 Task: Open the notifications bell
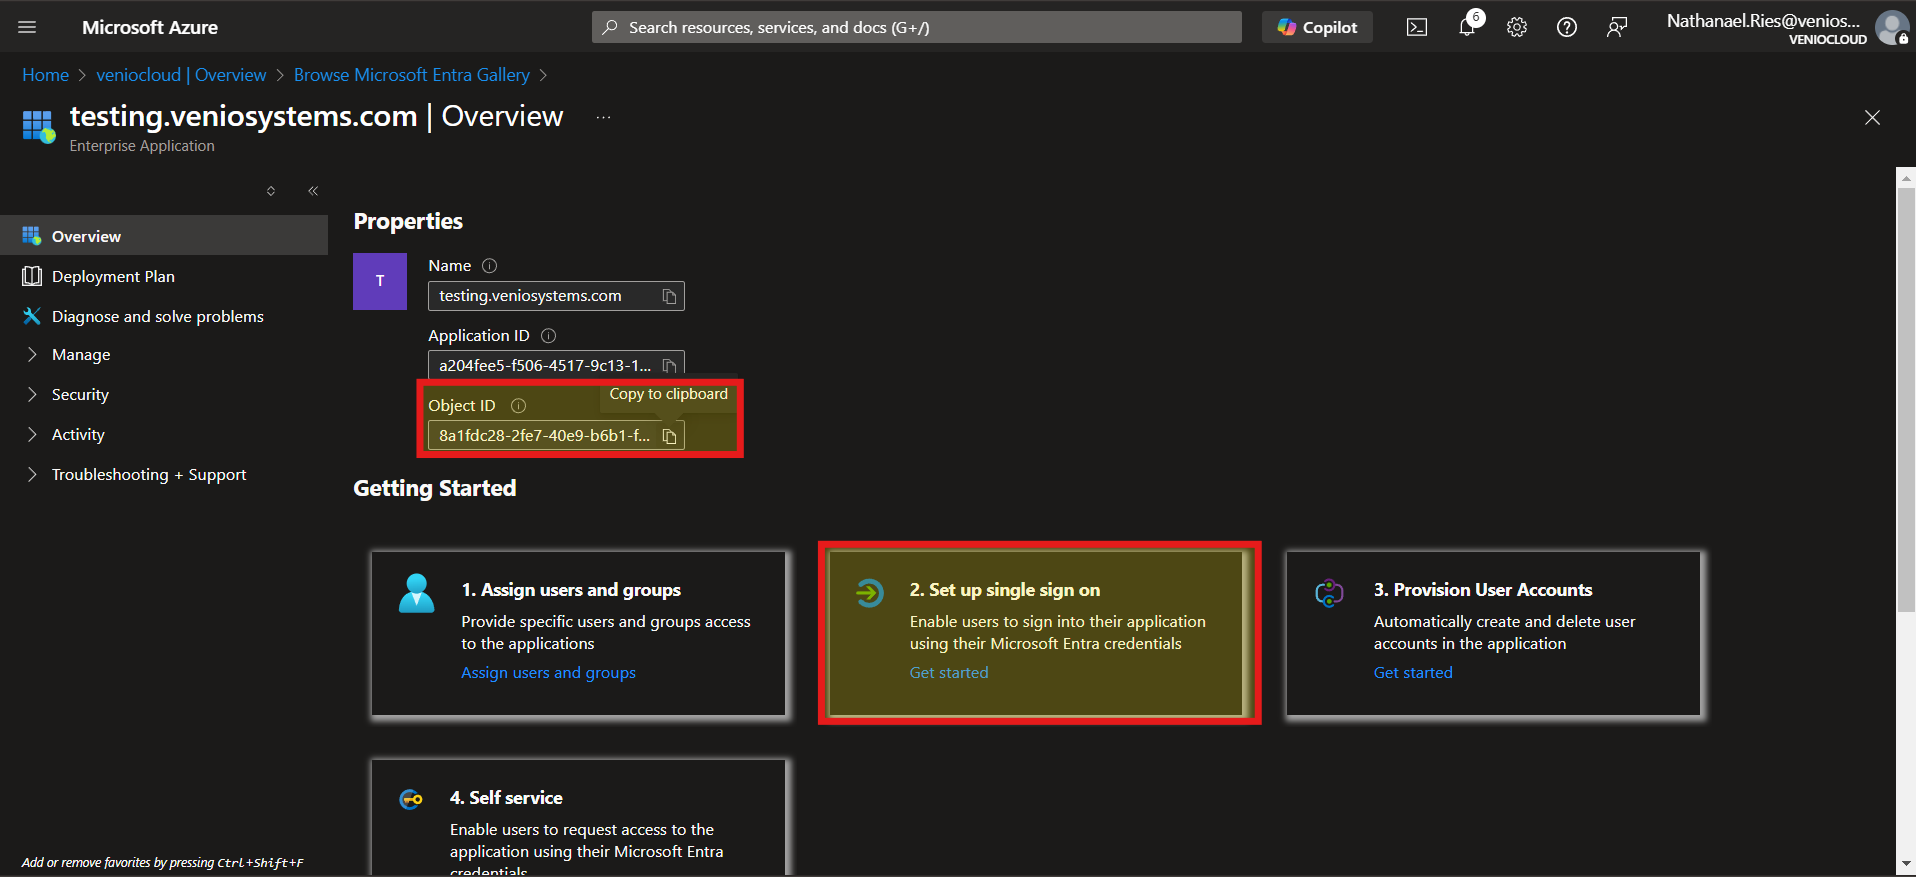pyautogui.click(x=1467, y=27)
